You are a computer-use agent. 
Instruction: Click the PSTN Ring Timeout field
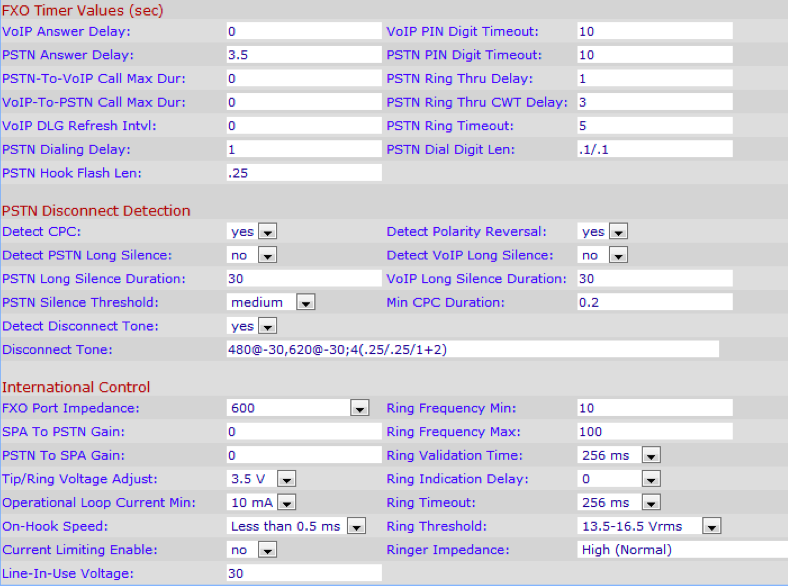pos(654,126)
